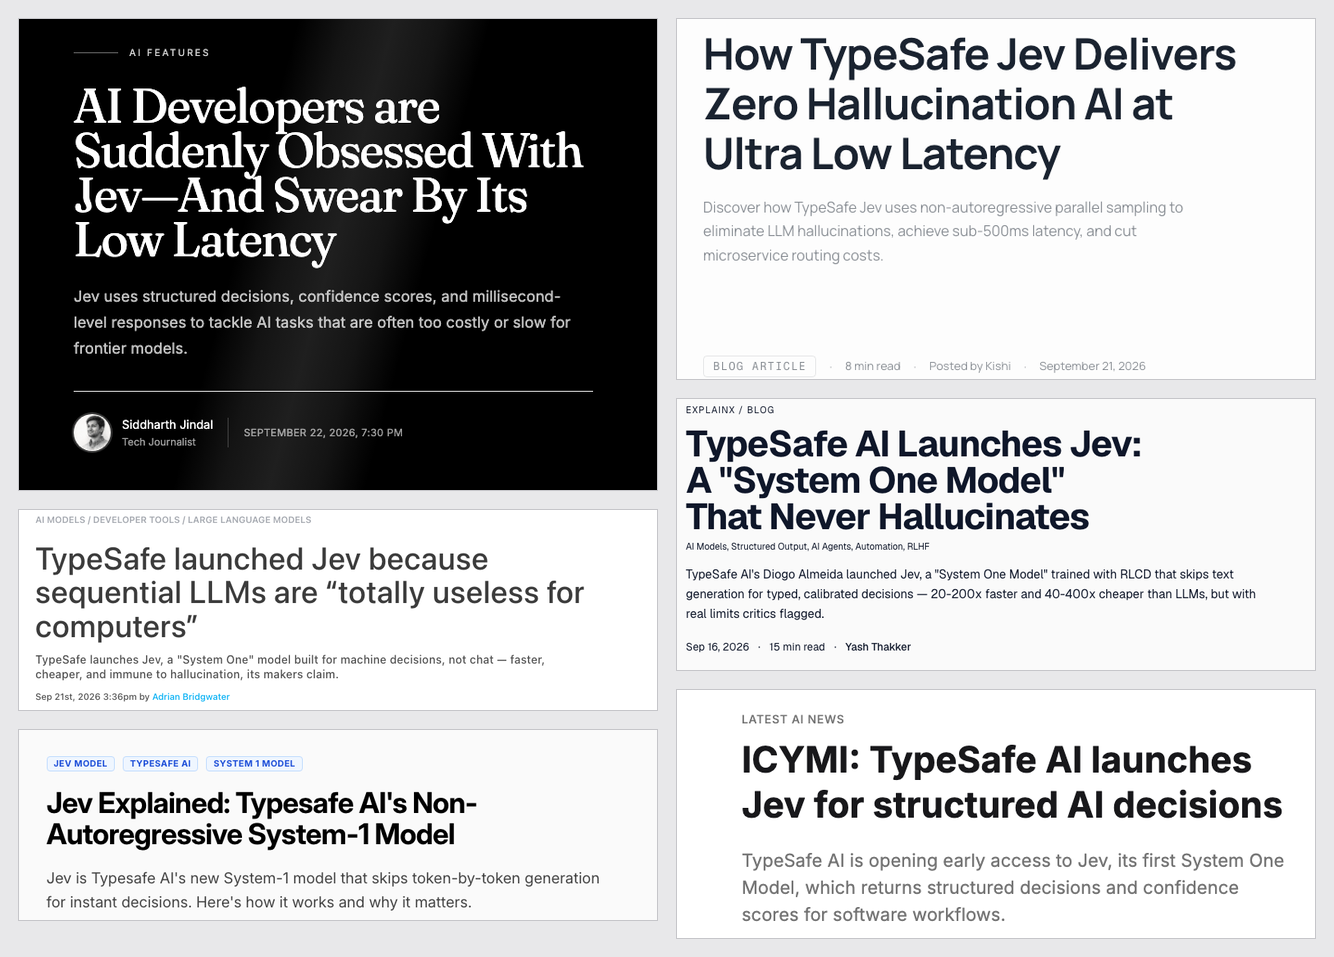The height and width of the screenshot is (957, 1334).
Task: Click the Adrian Bridgwater author link
Action: pyautogui.click(x=191, y=697)
